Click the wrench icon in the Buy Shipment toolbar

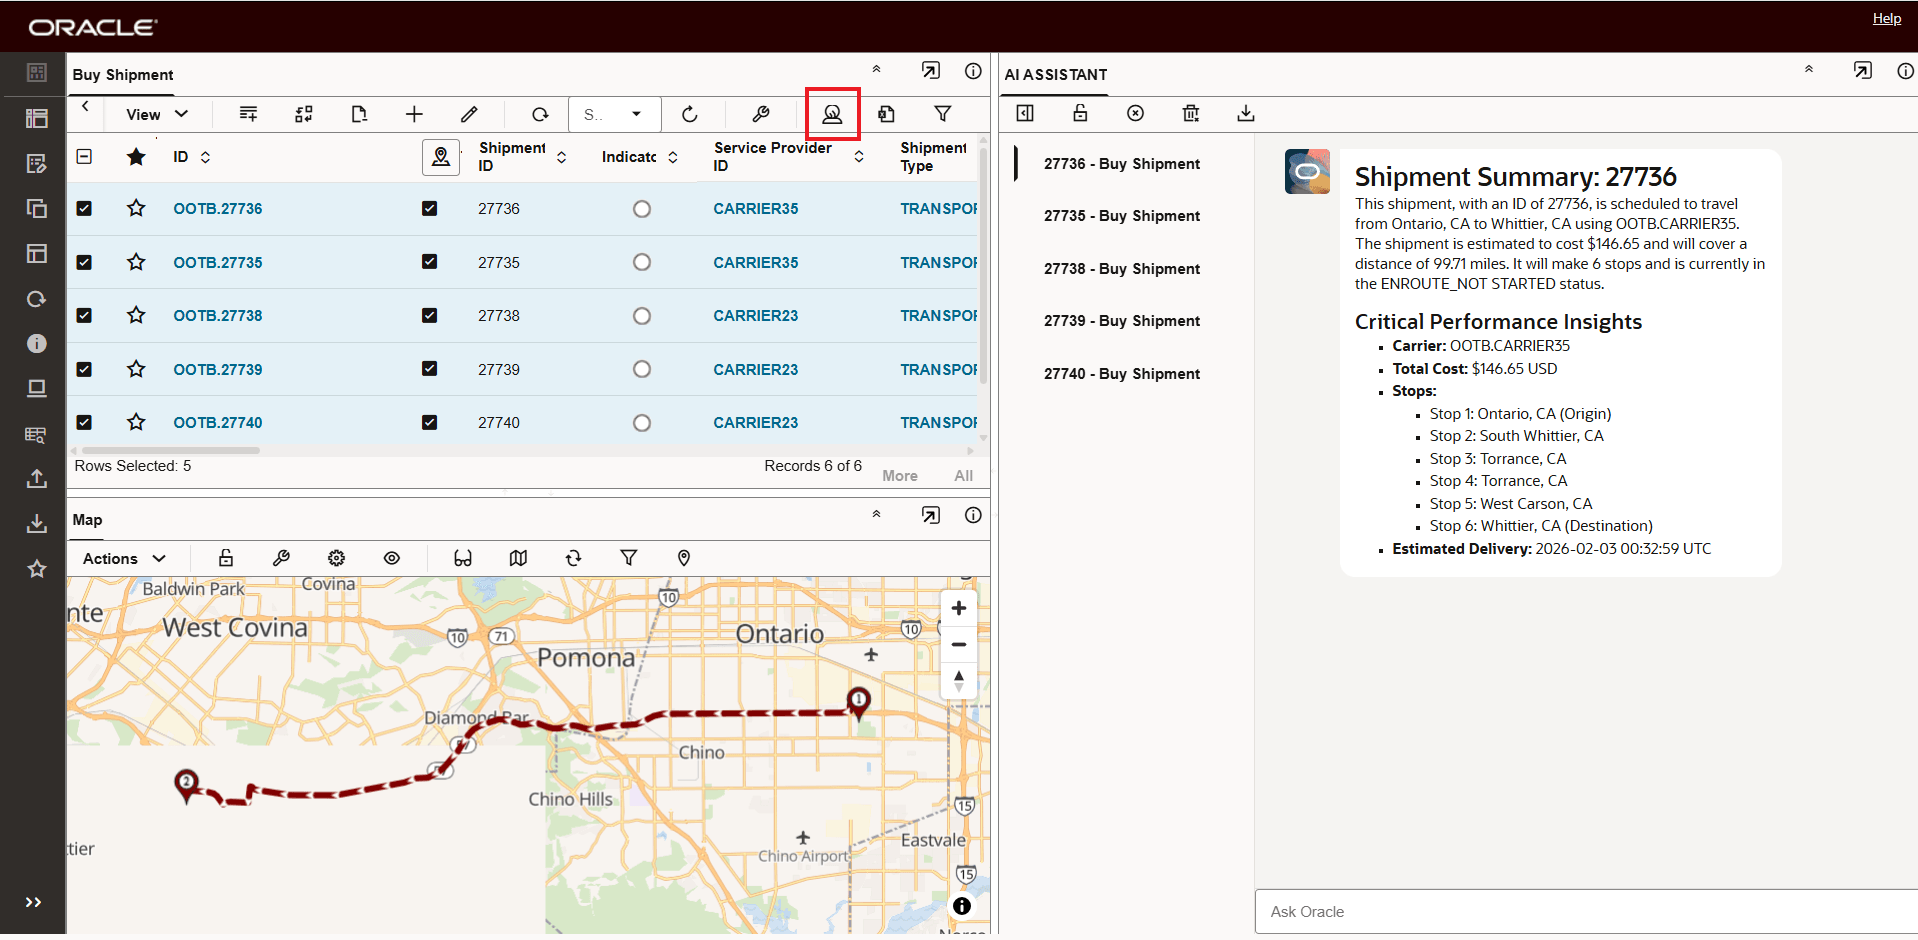760,114
